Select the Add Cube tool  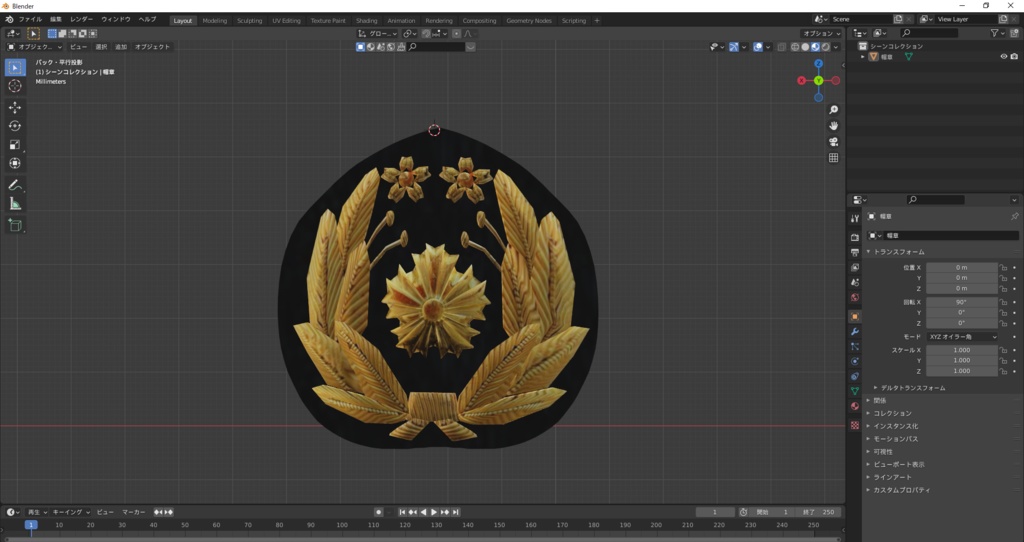pos(15,226)
